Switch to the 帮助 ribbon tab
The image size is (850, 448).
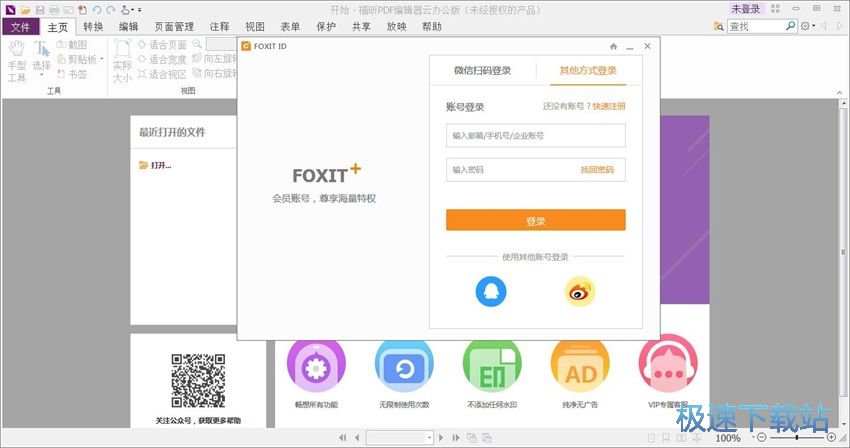(x=432, y=27)
